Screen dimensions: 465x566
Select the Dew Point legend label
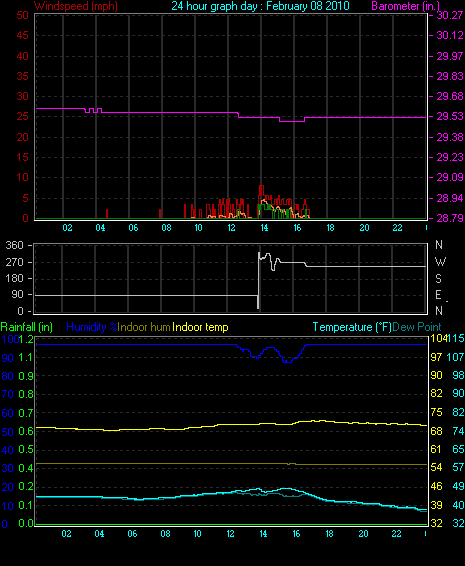[x=417, y=327]
